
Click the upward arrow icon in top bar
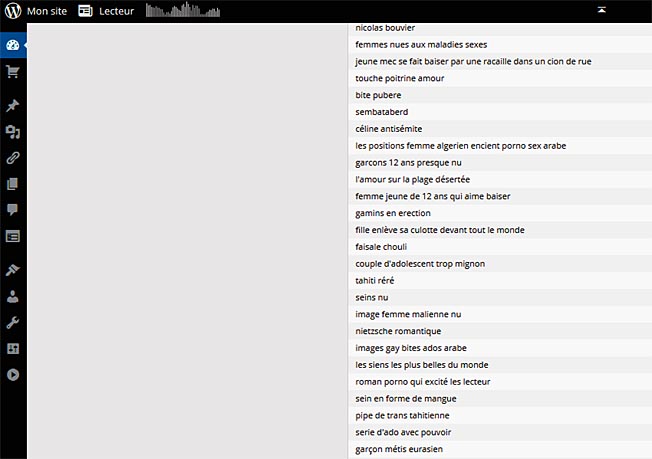click(x=601, y=9)
